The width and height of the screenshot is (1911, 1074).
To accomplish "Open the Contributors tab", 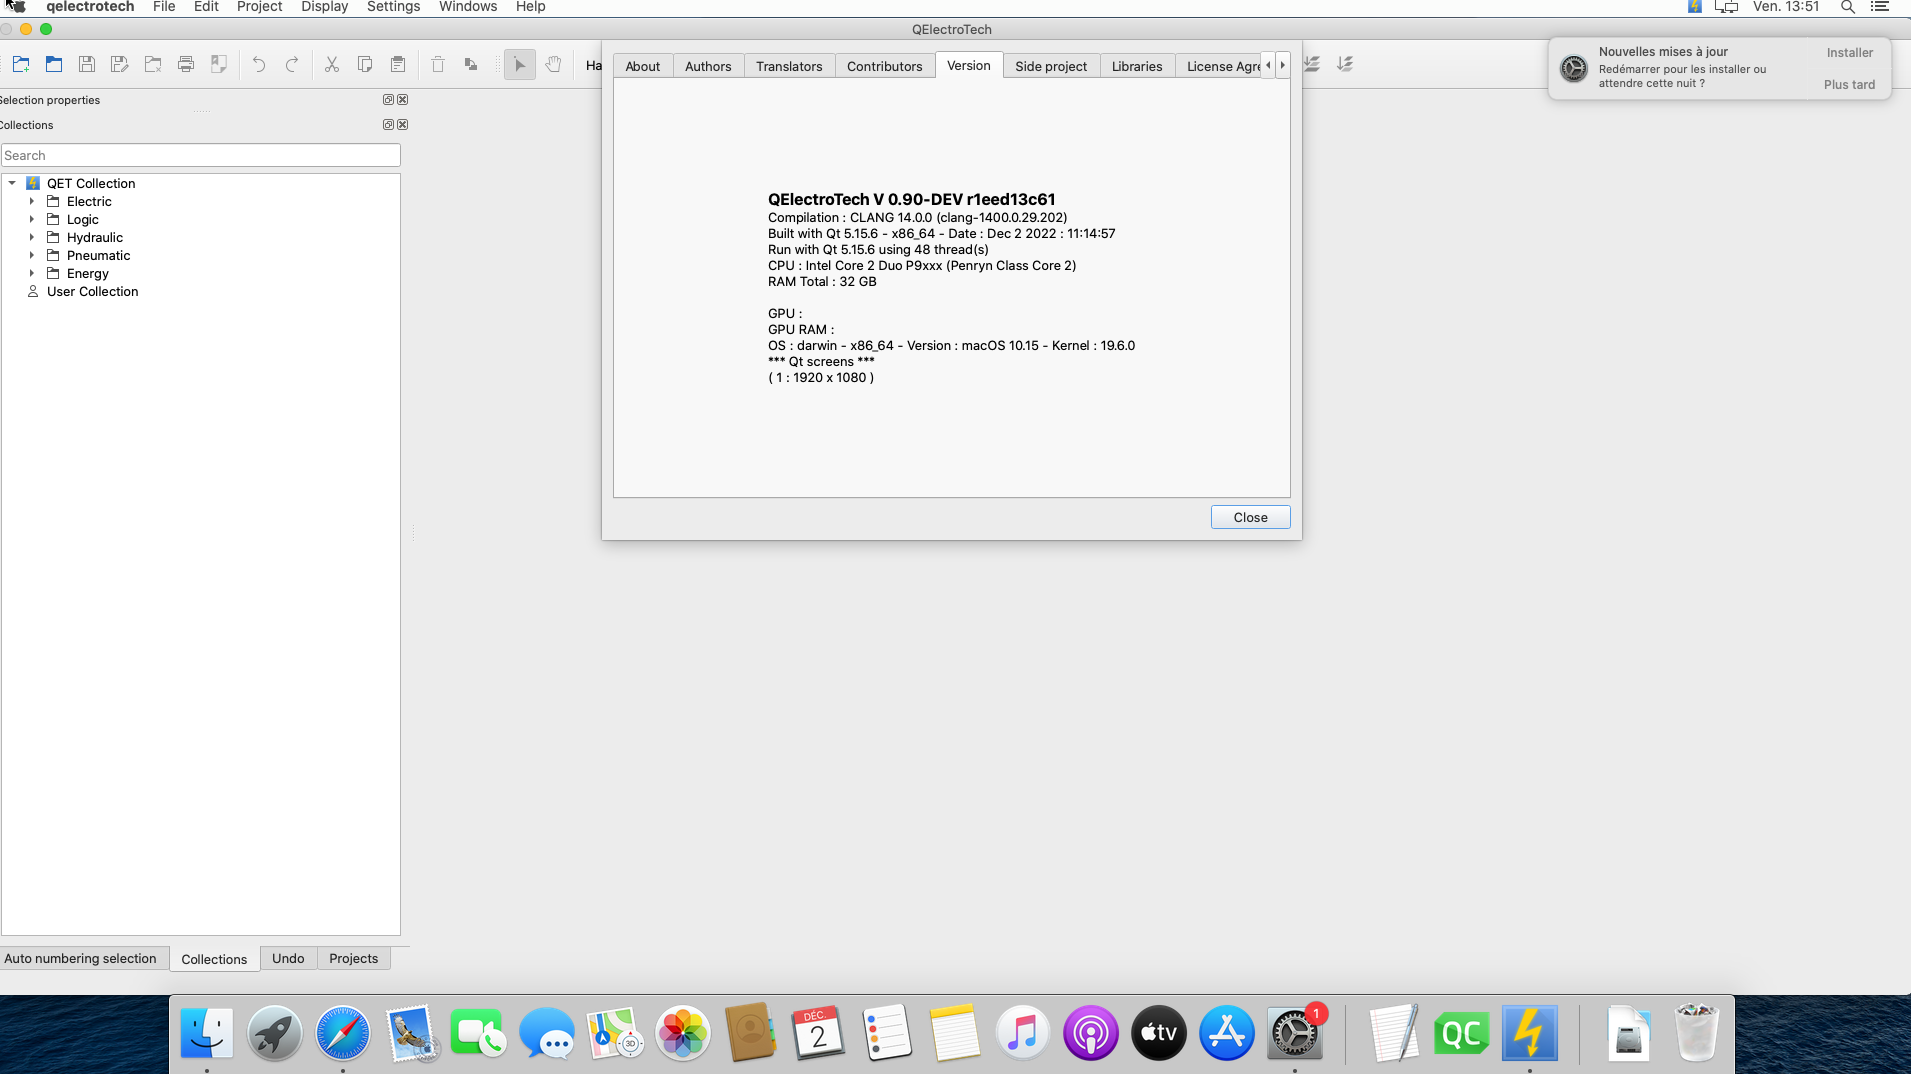I will (884, 66).
